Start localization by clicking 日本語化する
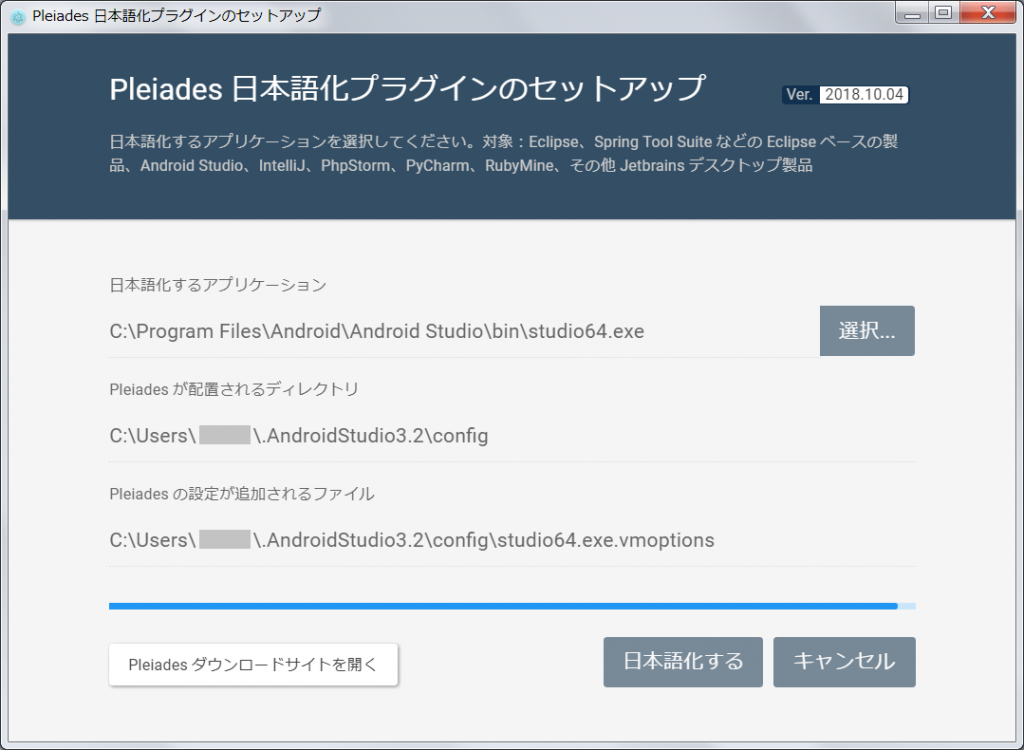 pos(683,661)
